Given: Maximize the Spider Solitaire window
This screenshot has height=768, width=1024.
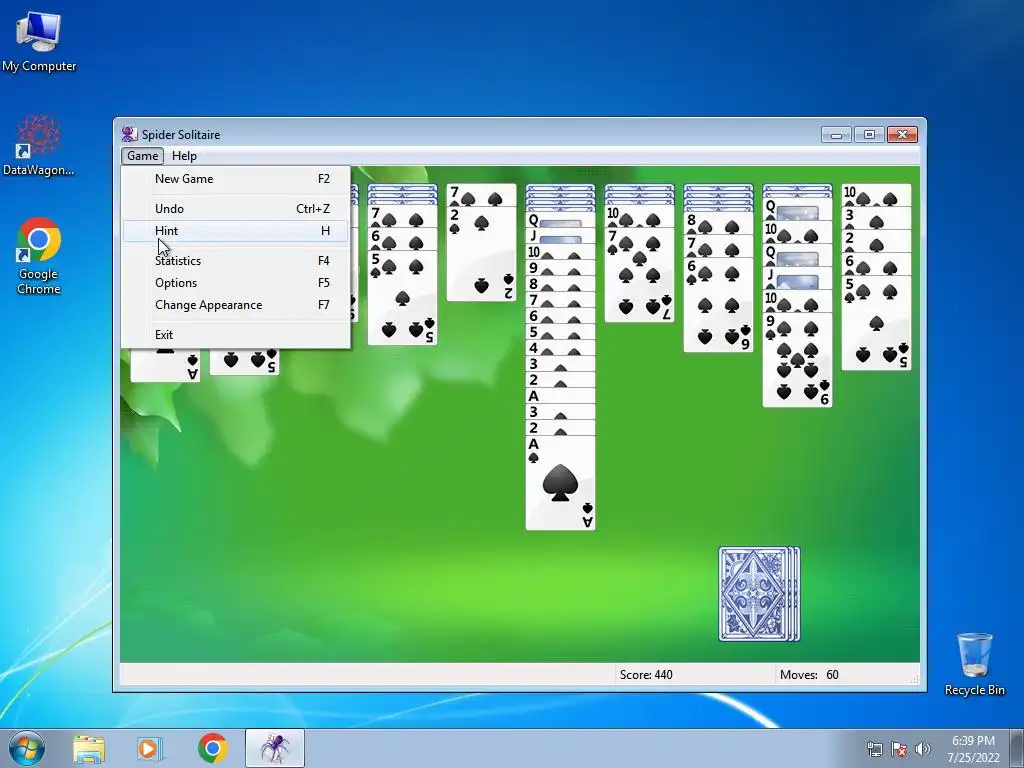Looking at the screenshot, I should click(869, 135).
